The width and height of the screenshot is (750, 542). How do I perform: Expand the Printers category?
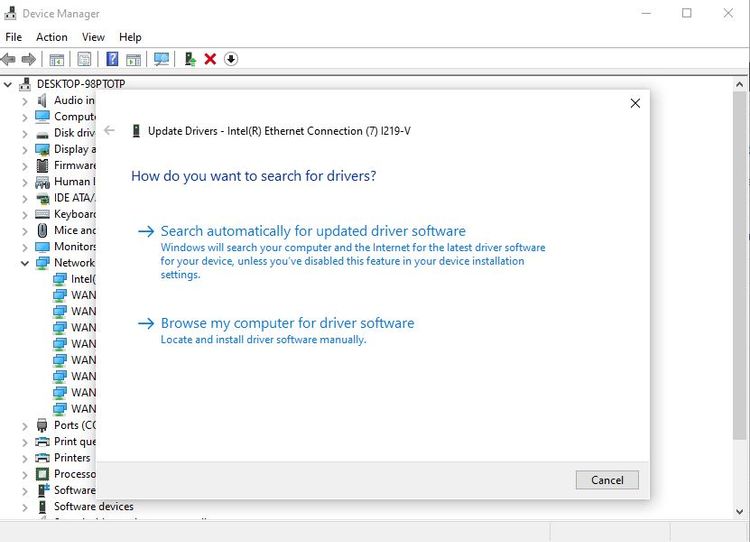25,459
